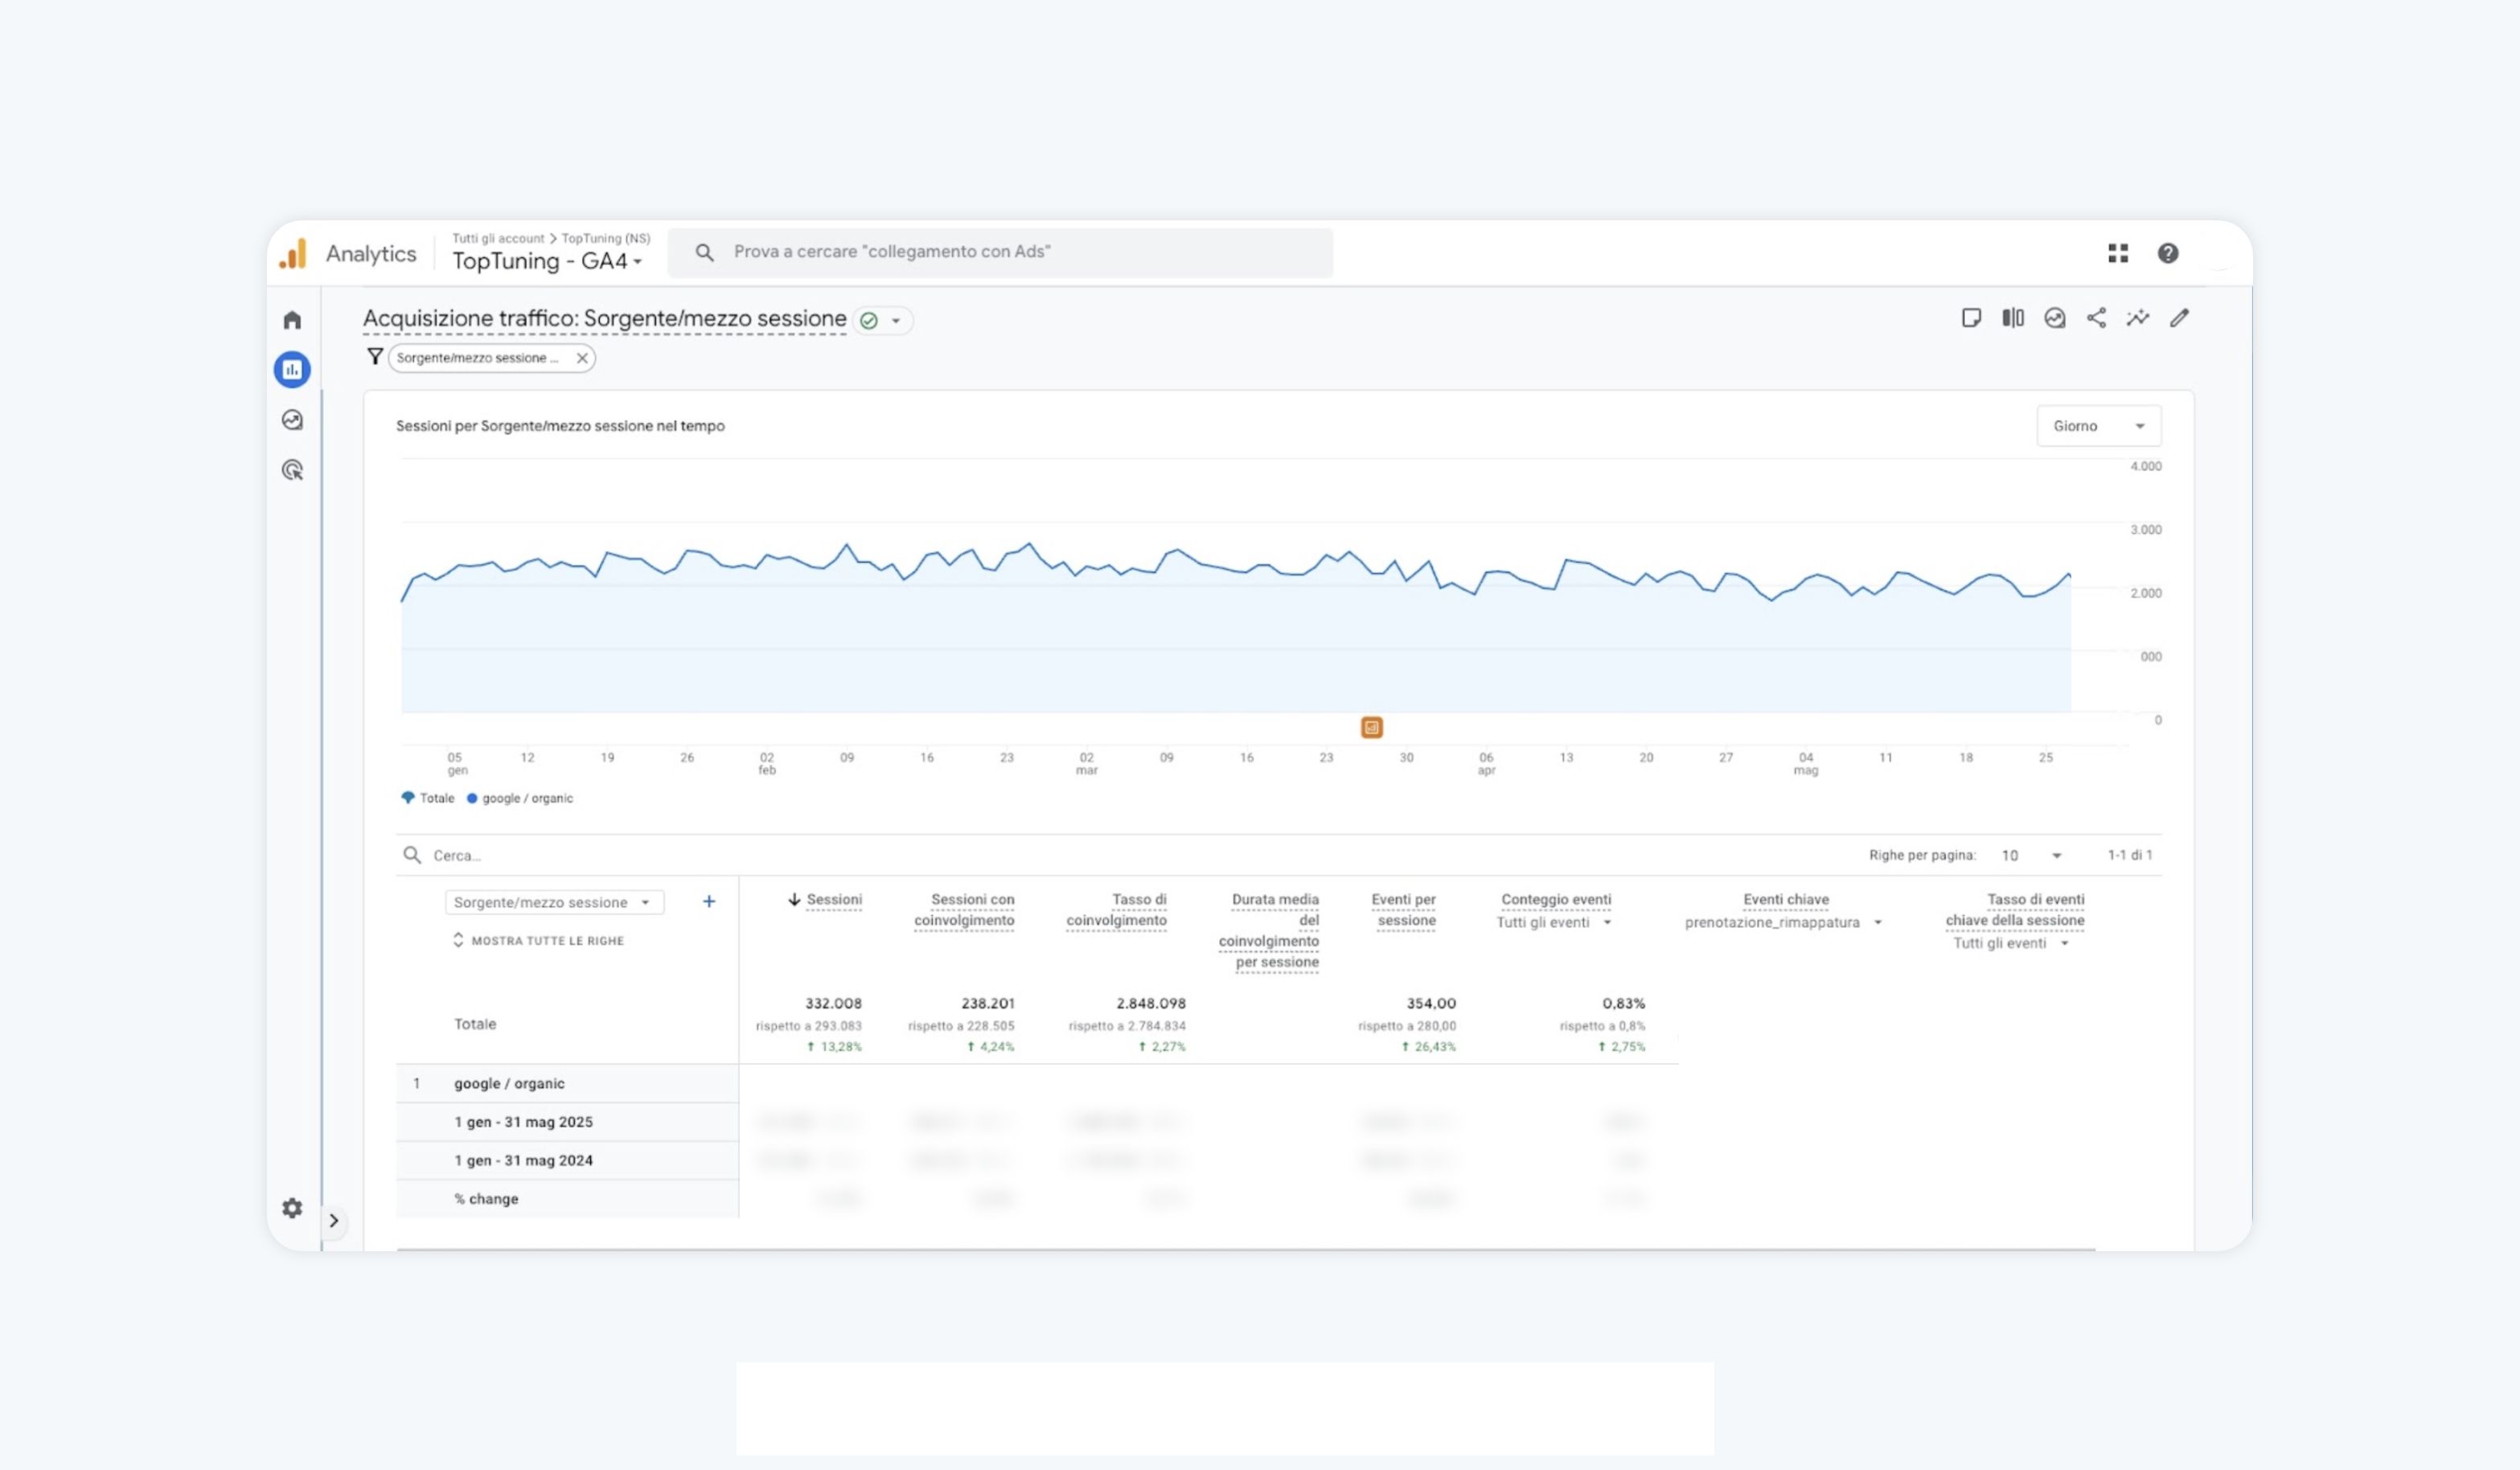Sort the table by Sessioni column
Viewport: 2520px width, 1470px height.
(x=833, y=900)
